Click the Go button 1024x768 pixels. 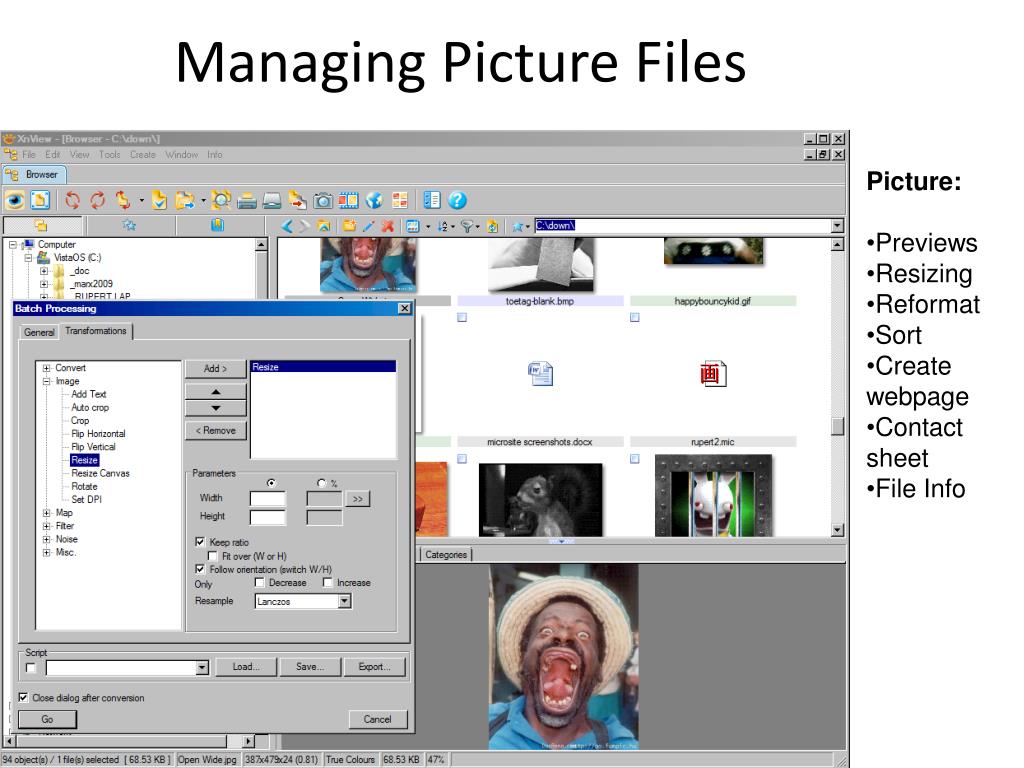click(47, 719)
